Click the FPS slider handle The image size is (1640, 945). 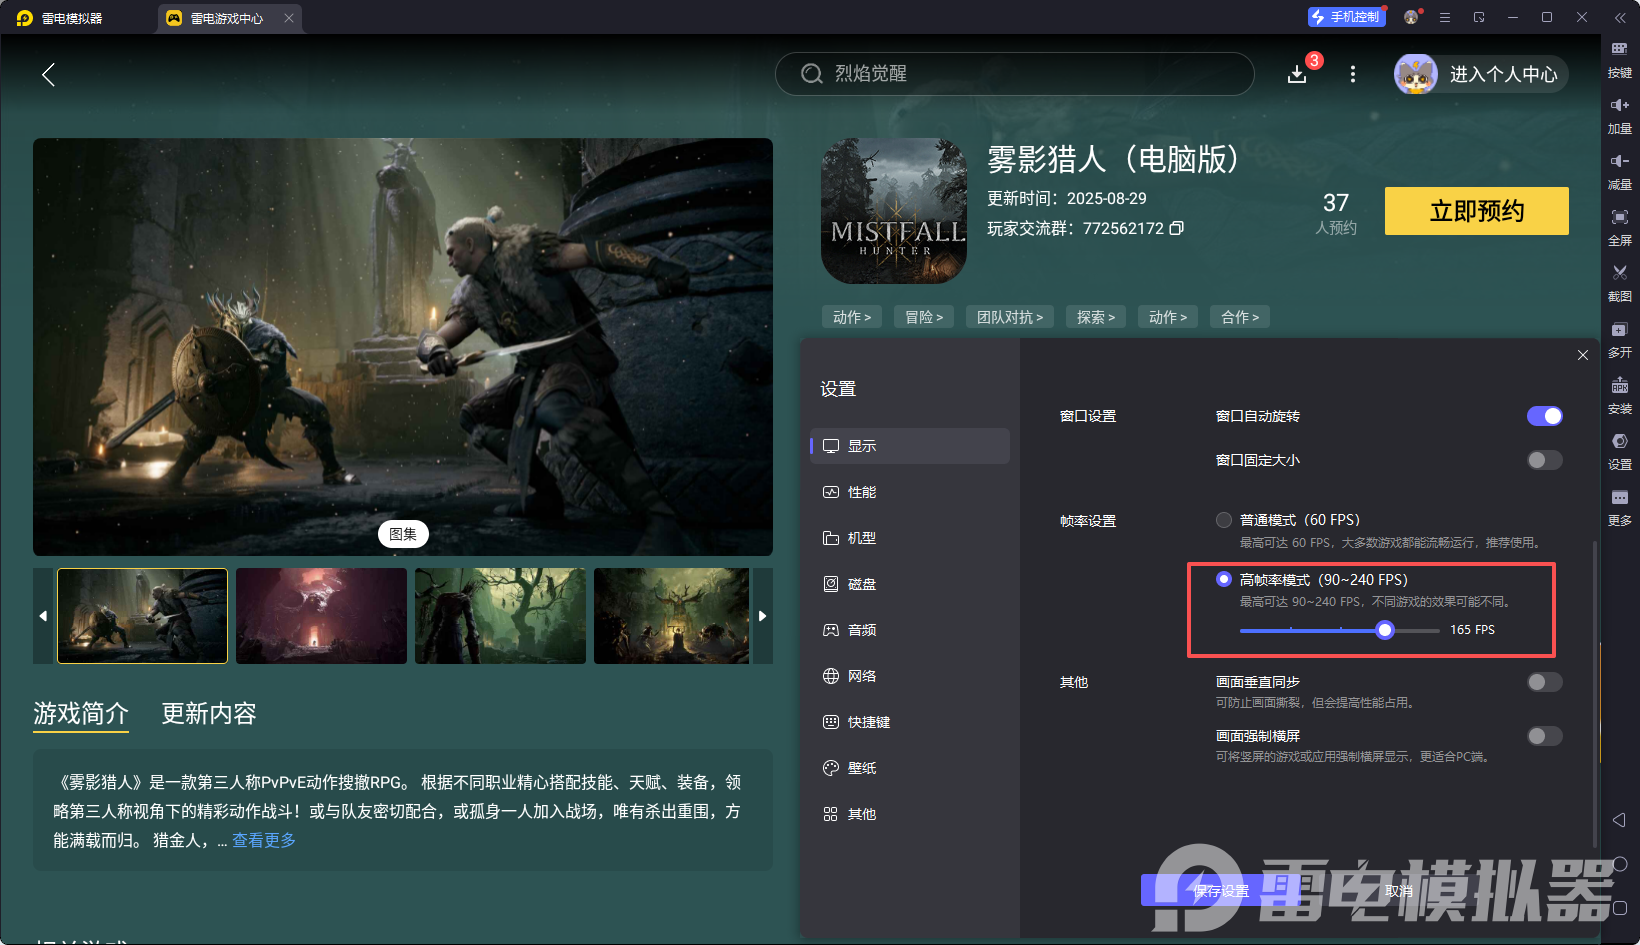(x=1385, y=630)
